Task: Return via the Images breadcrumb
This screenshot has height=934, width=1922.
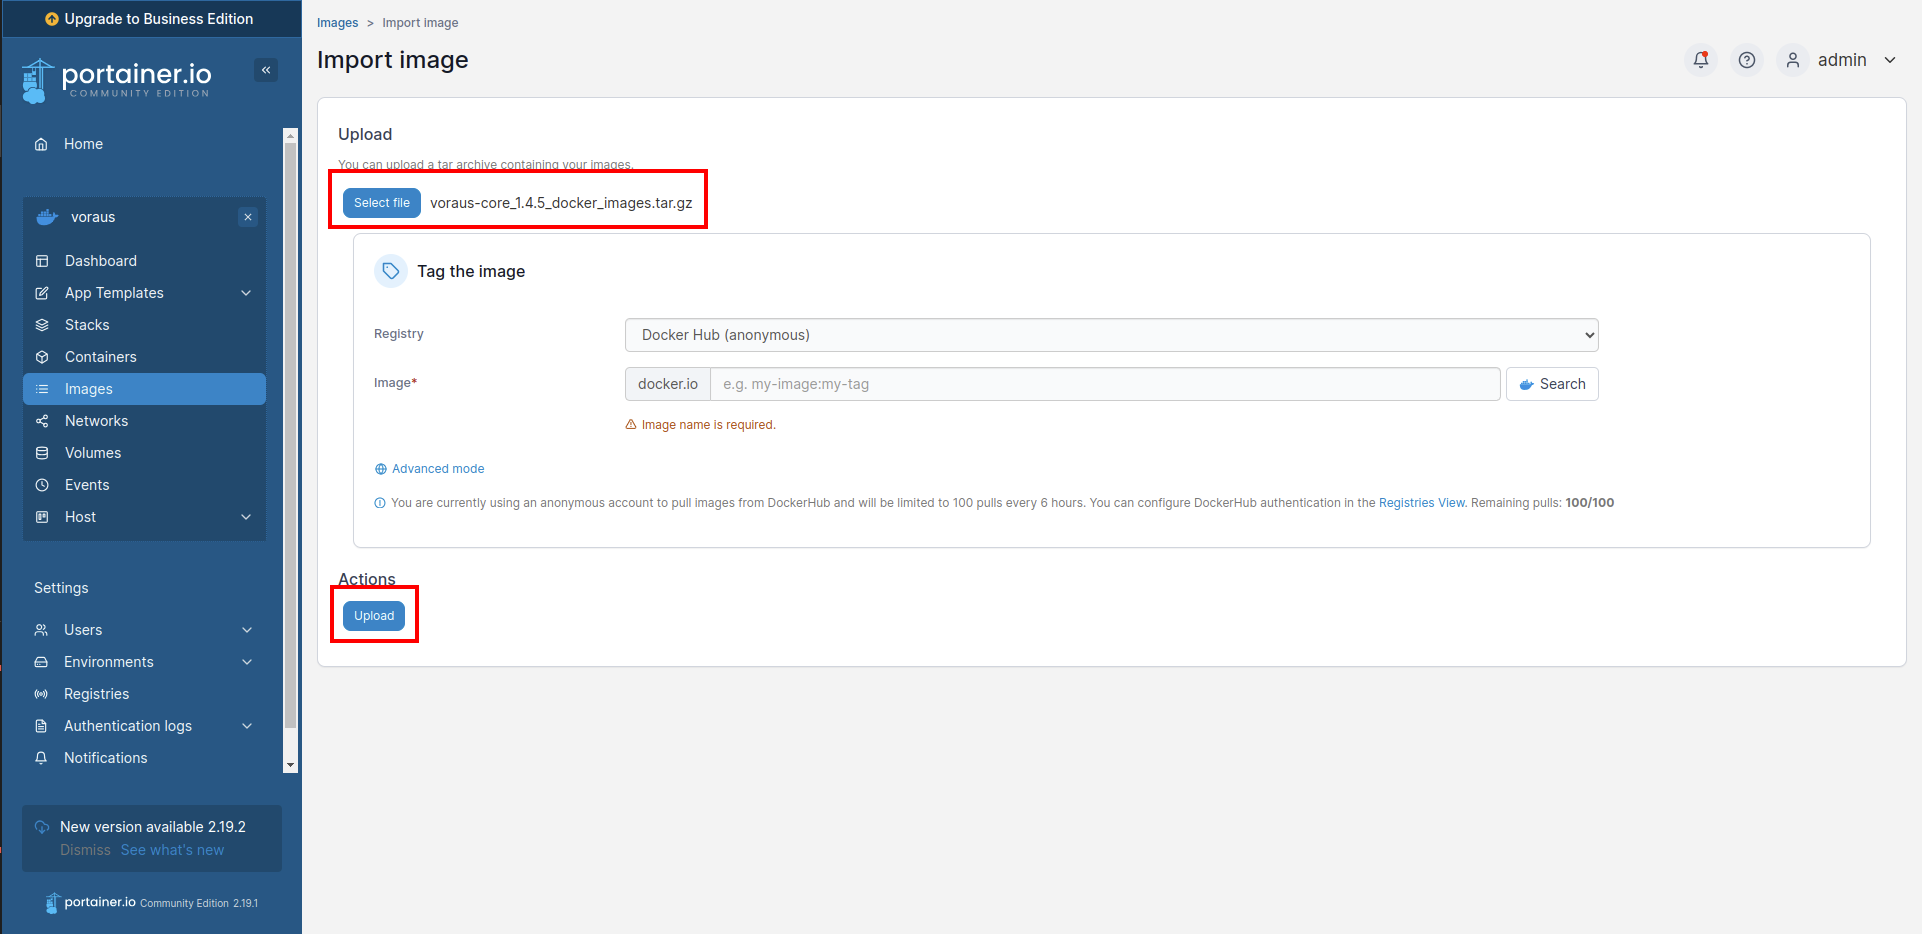Action: coord(337,22)
